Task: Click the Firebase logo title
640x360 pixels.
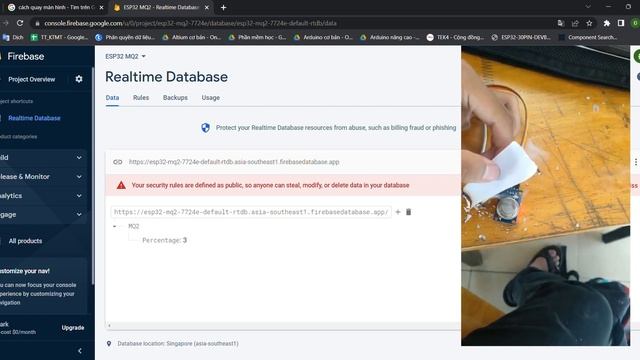Action: 25,56
